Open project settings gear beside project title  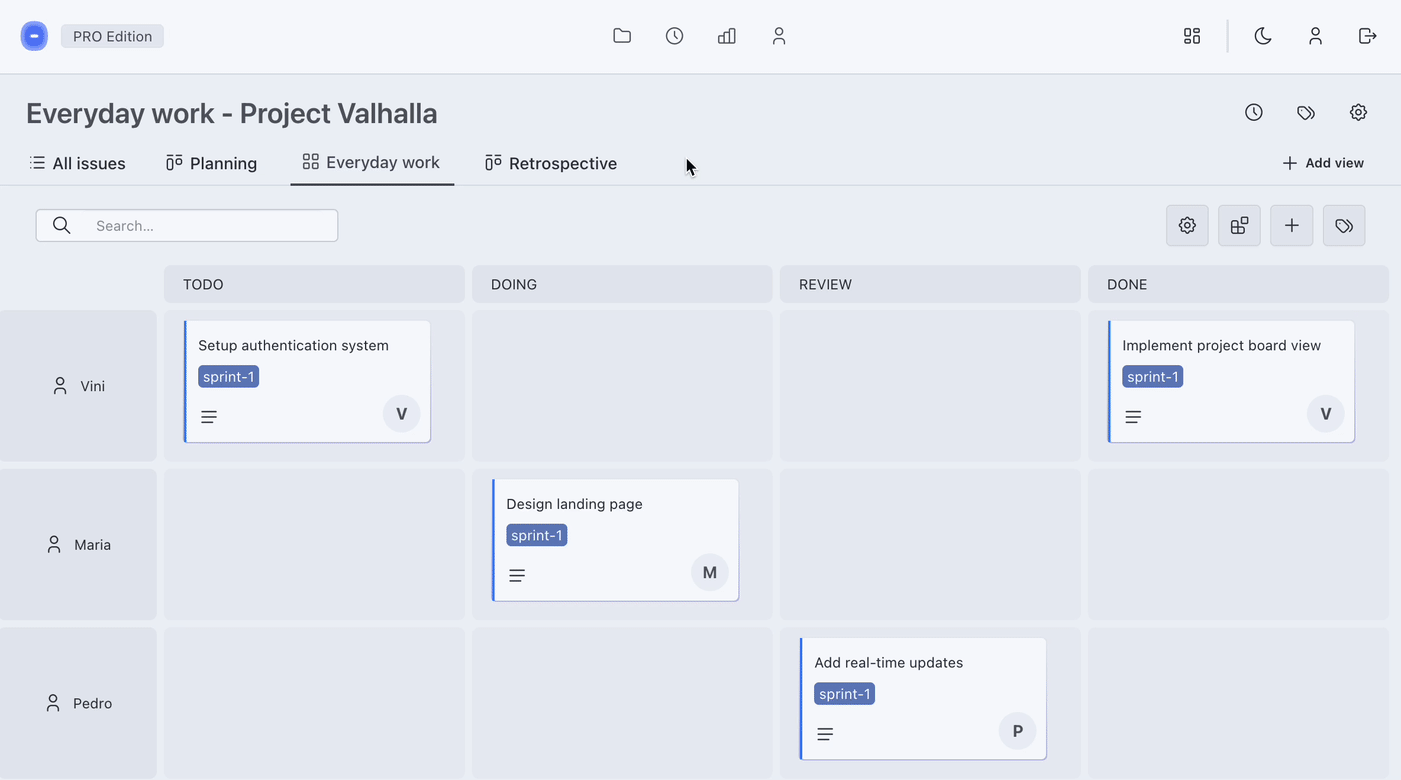(x=1358, y=113)
